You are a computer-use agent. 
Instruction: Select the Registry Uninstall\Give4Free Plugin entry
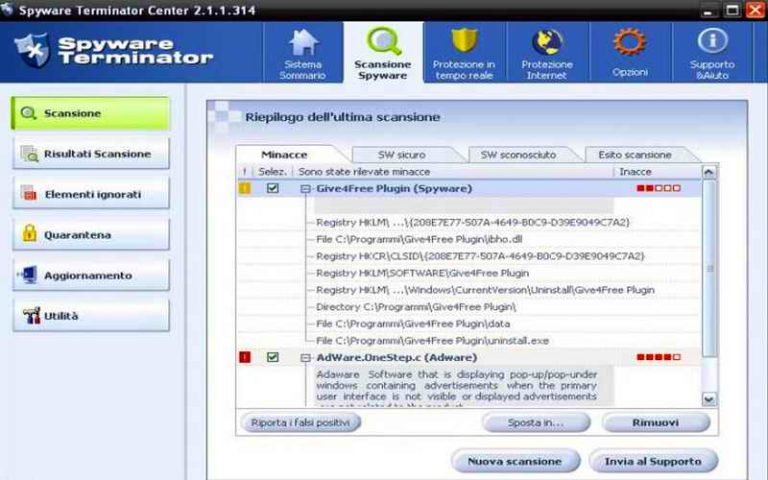(485, 289)
